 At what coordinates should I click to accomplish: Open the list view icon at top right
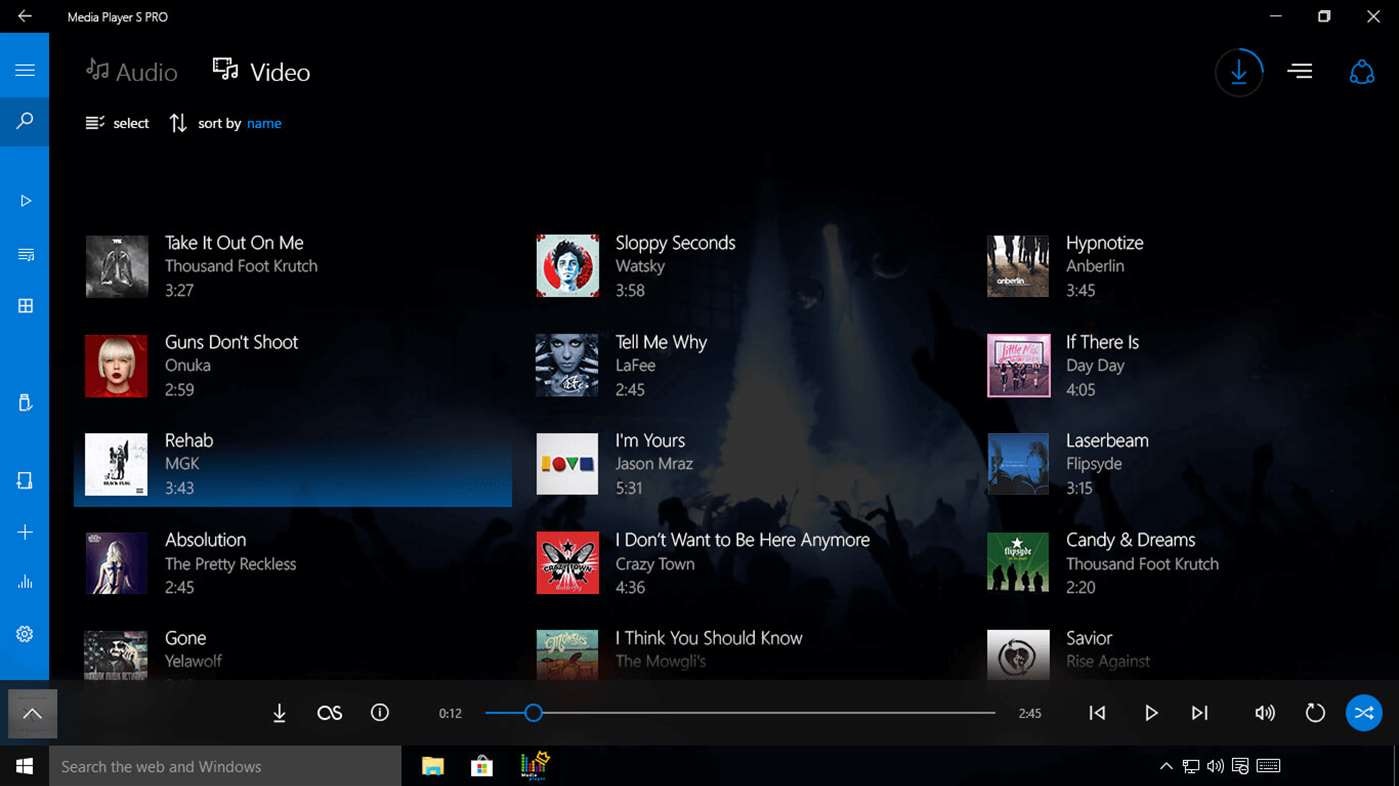[1300, 71]
